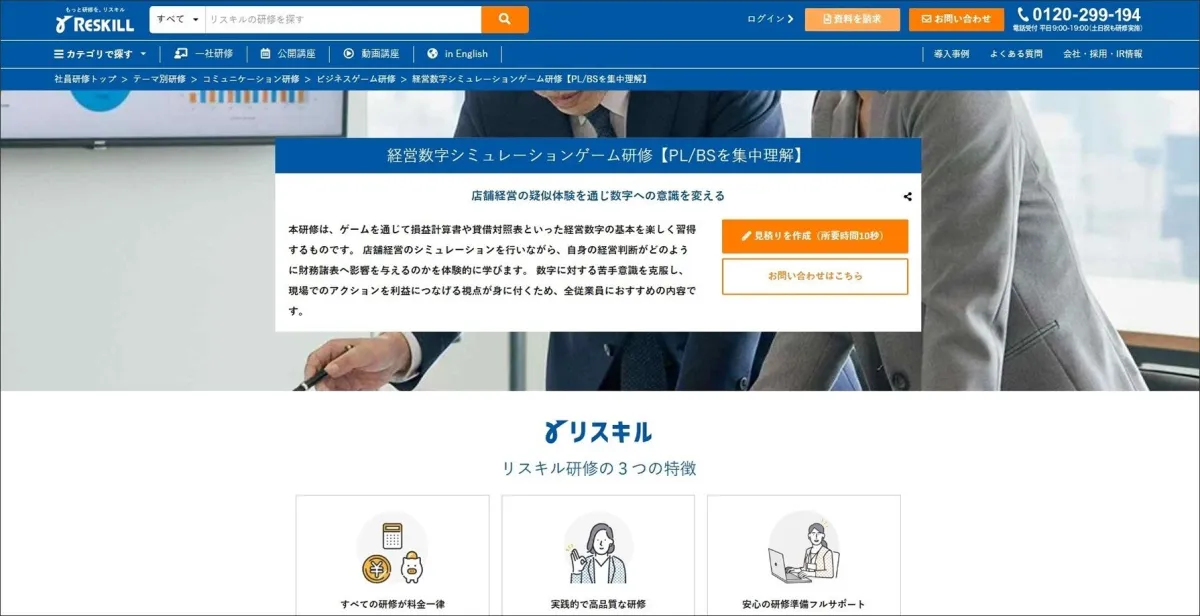The width and height of the screenshot is (1200, 616).
Task: Open the 動画講座 menu item
Action: (371, 54)
